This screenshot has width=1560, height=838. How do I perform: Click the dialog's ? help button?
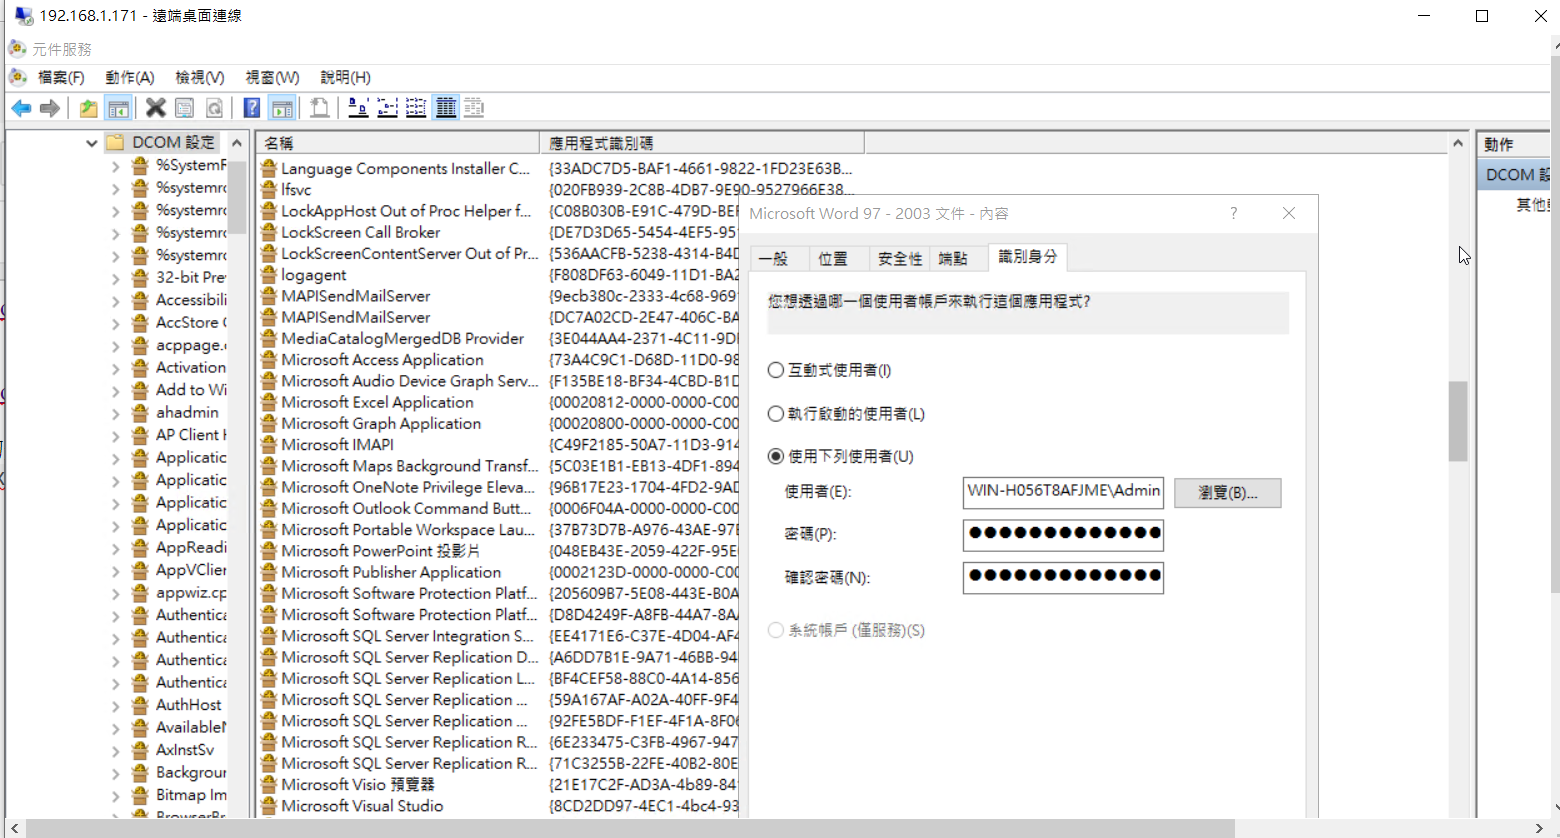(x=1234, y=213)
